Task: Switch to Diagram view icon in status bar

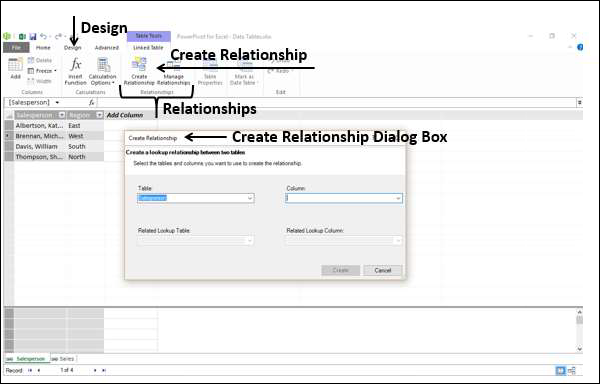Action: click(572, 370)
